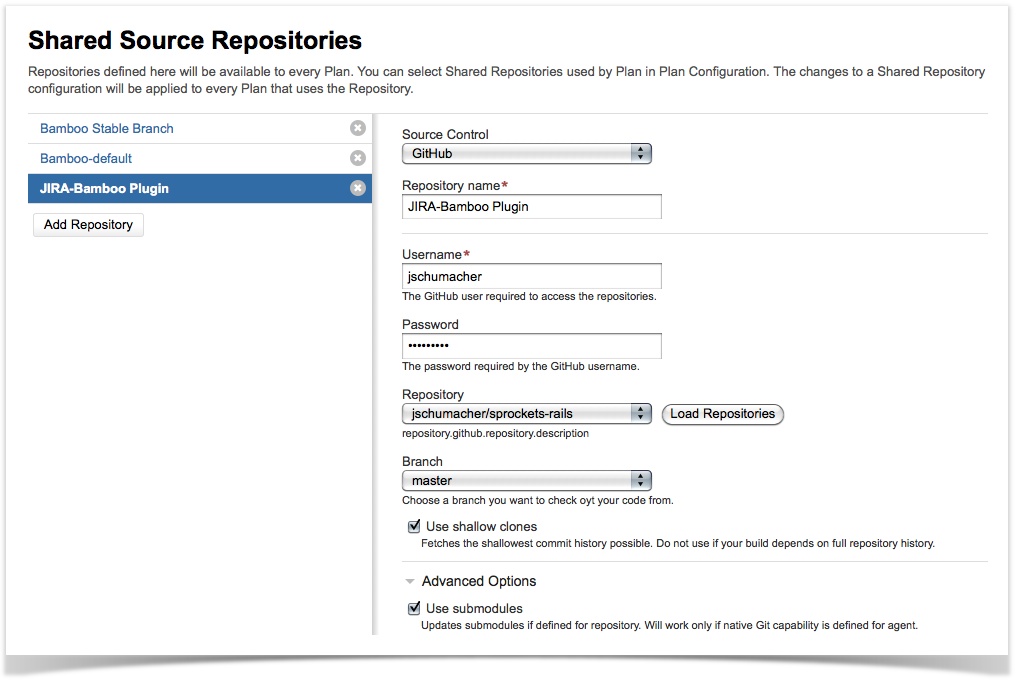Select the JIRA-Bamboo Plugin repository entry
Image resolution: width=1022 pixels, height=684 pixels.
click(x=104, y=188)
